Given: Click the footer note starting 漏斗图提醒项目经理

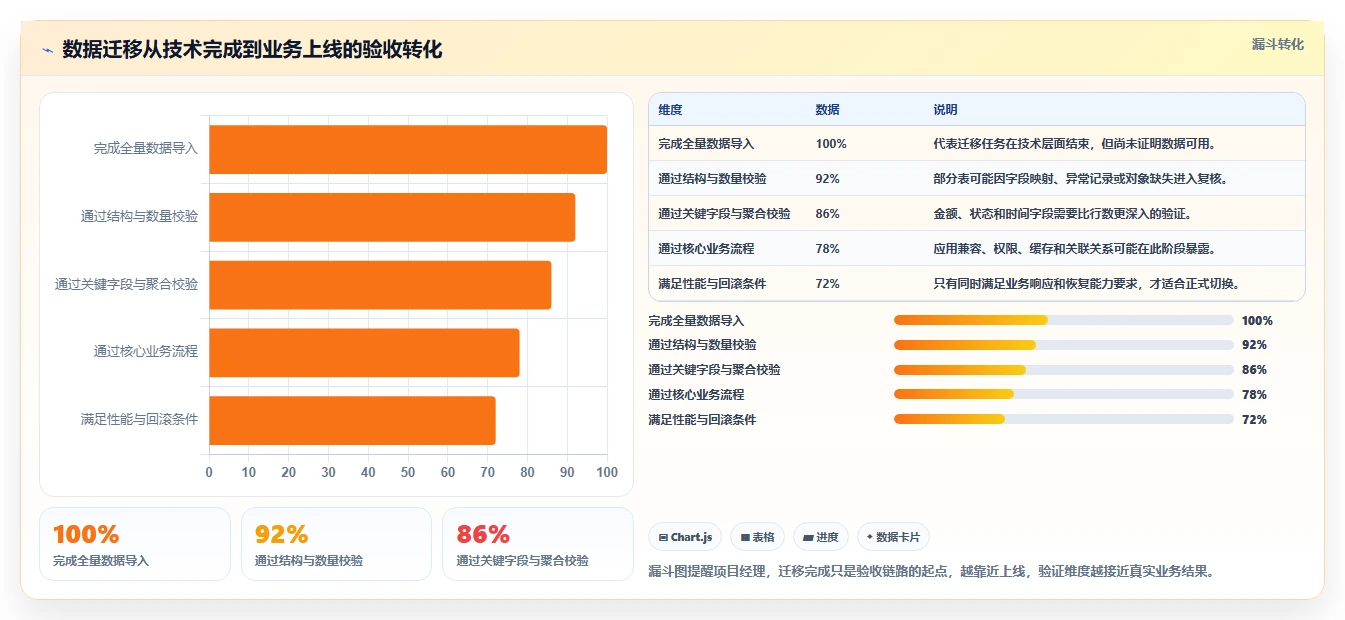Looking at the screenshot, I should tap(931, 571).
